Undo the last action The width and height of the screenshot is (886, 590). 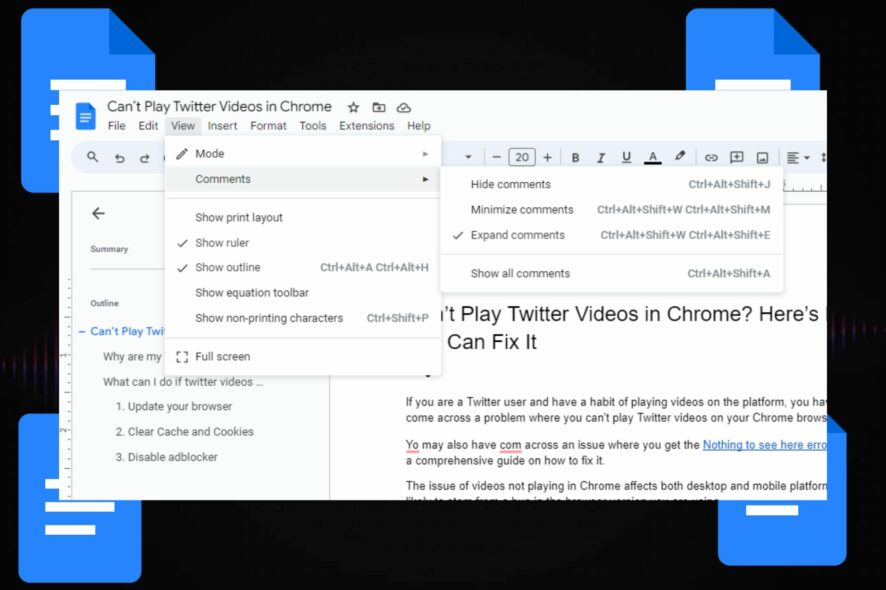point(119,158)
